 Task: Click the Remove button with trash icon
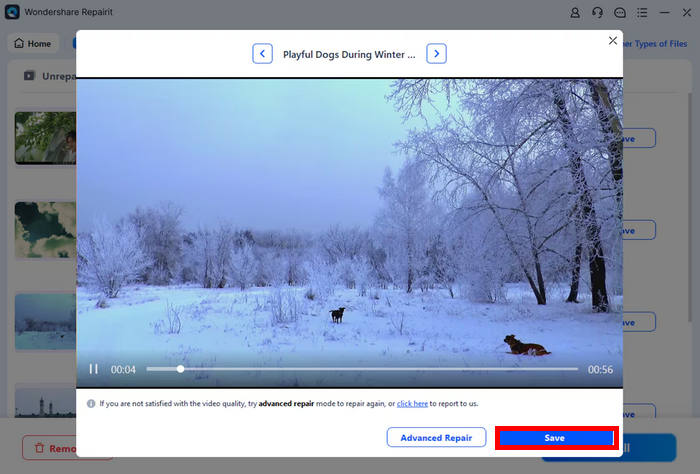point(50,448)
